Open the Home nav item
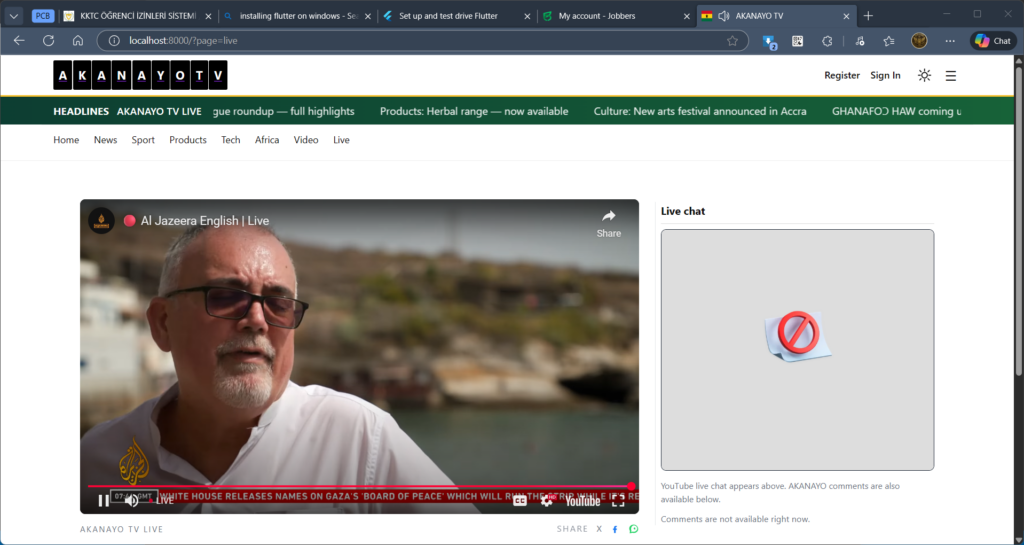 (66, 140)
